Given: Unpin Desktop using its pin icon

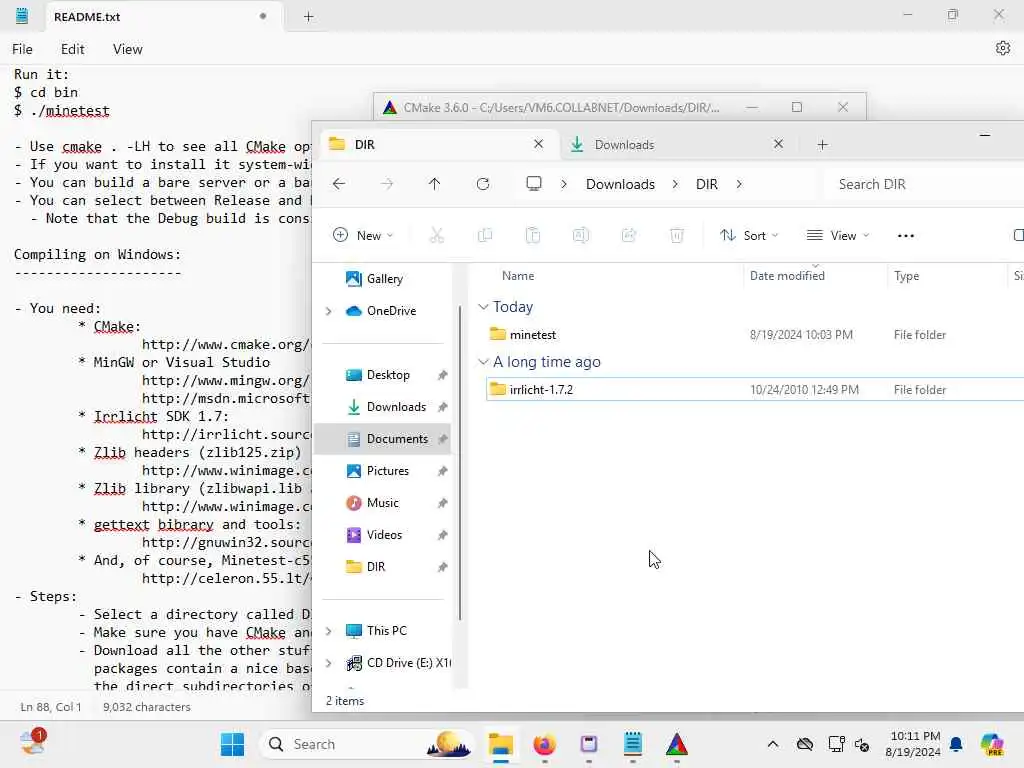Looking at the screenshot, I should [442, 375].
